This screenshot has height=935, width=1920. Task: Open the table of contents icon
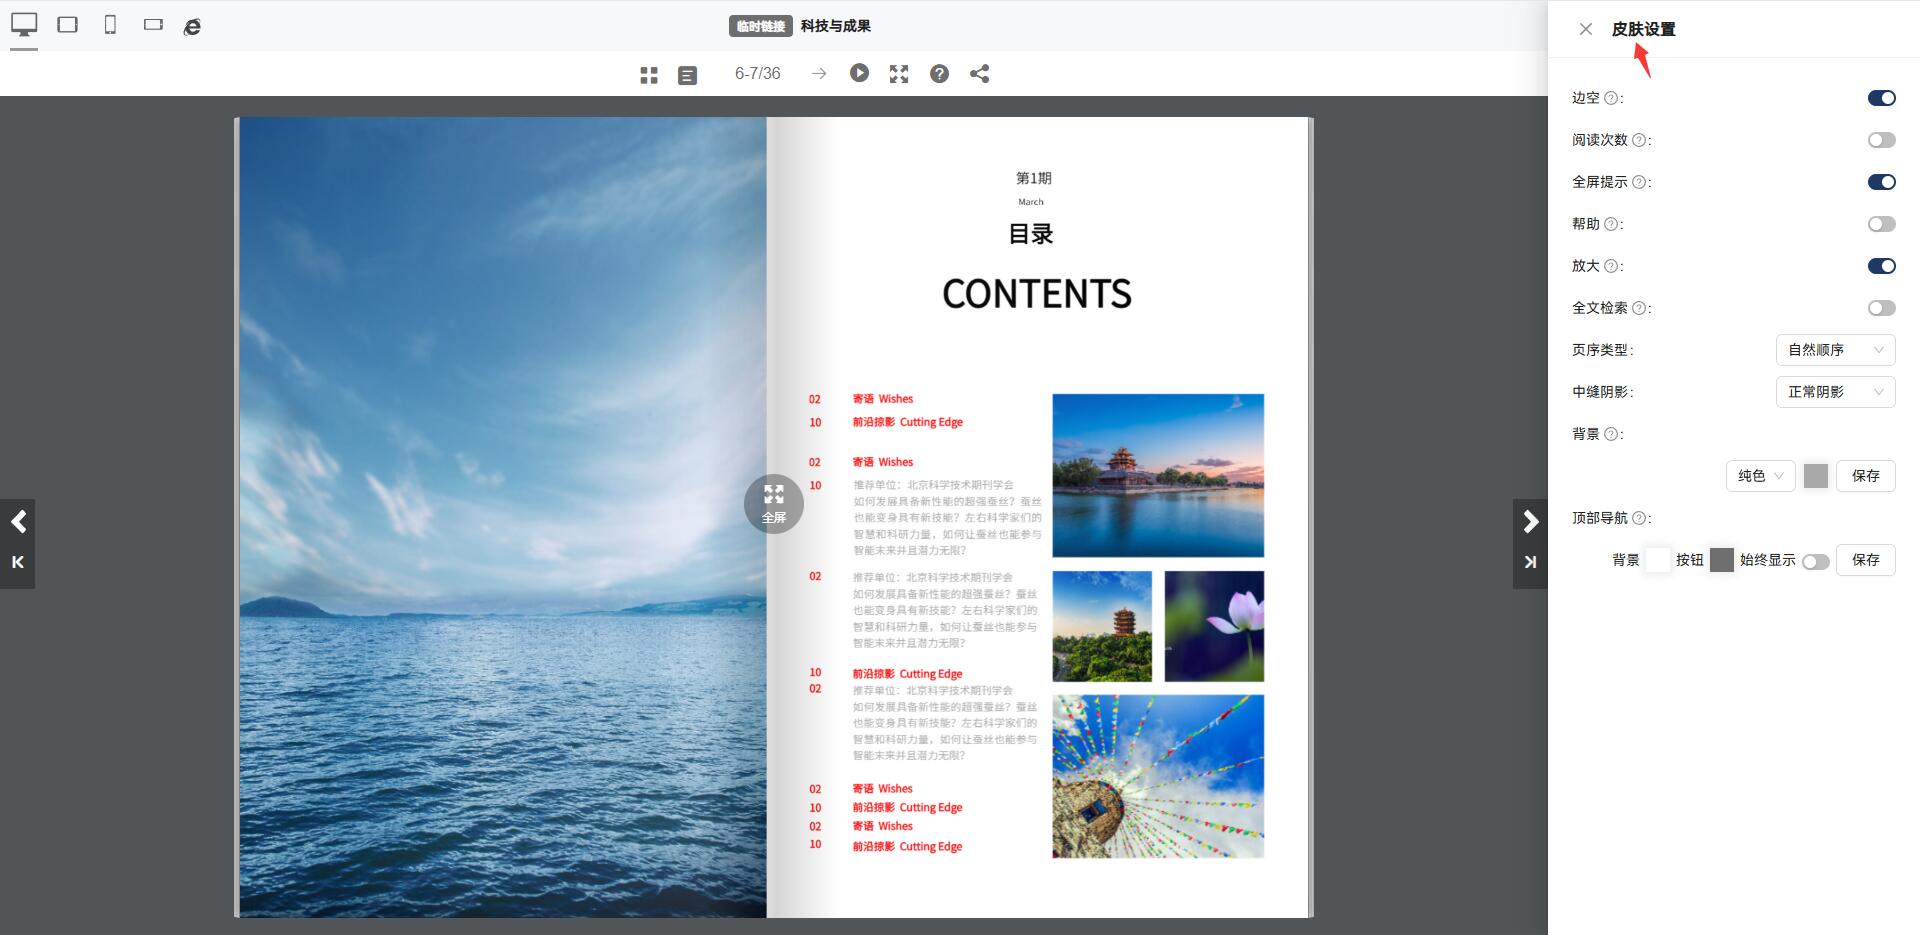pos(687,75)
